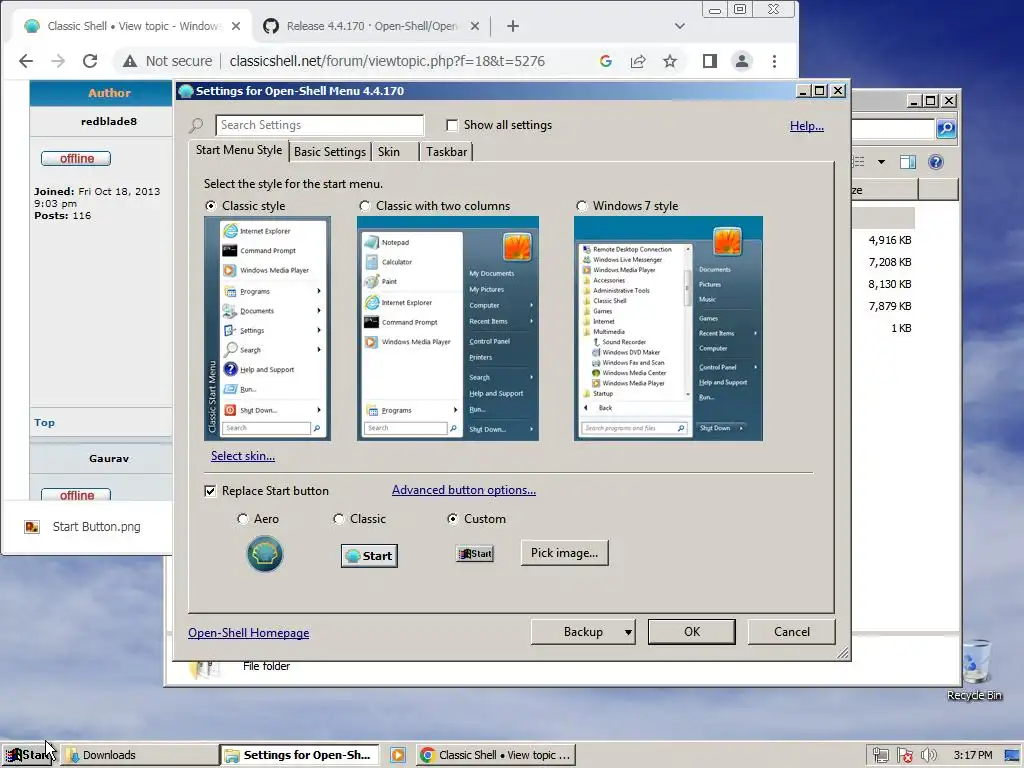
Task: Click Windows Media Player taskbar icon
Action: [398, 755]
